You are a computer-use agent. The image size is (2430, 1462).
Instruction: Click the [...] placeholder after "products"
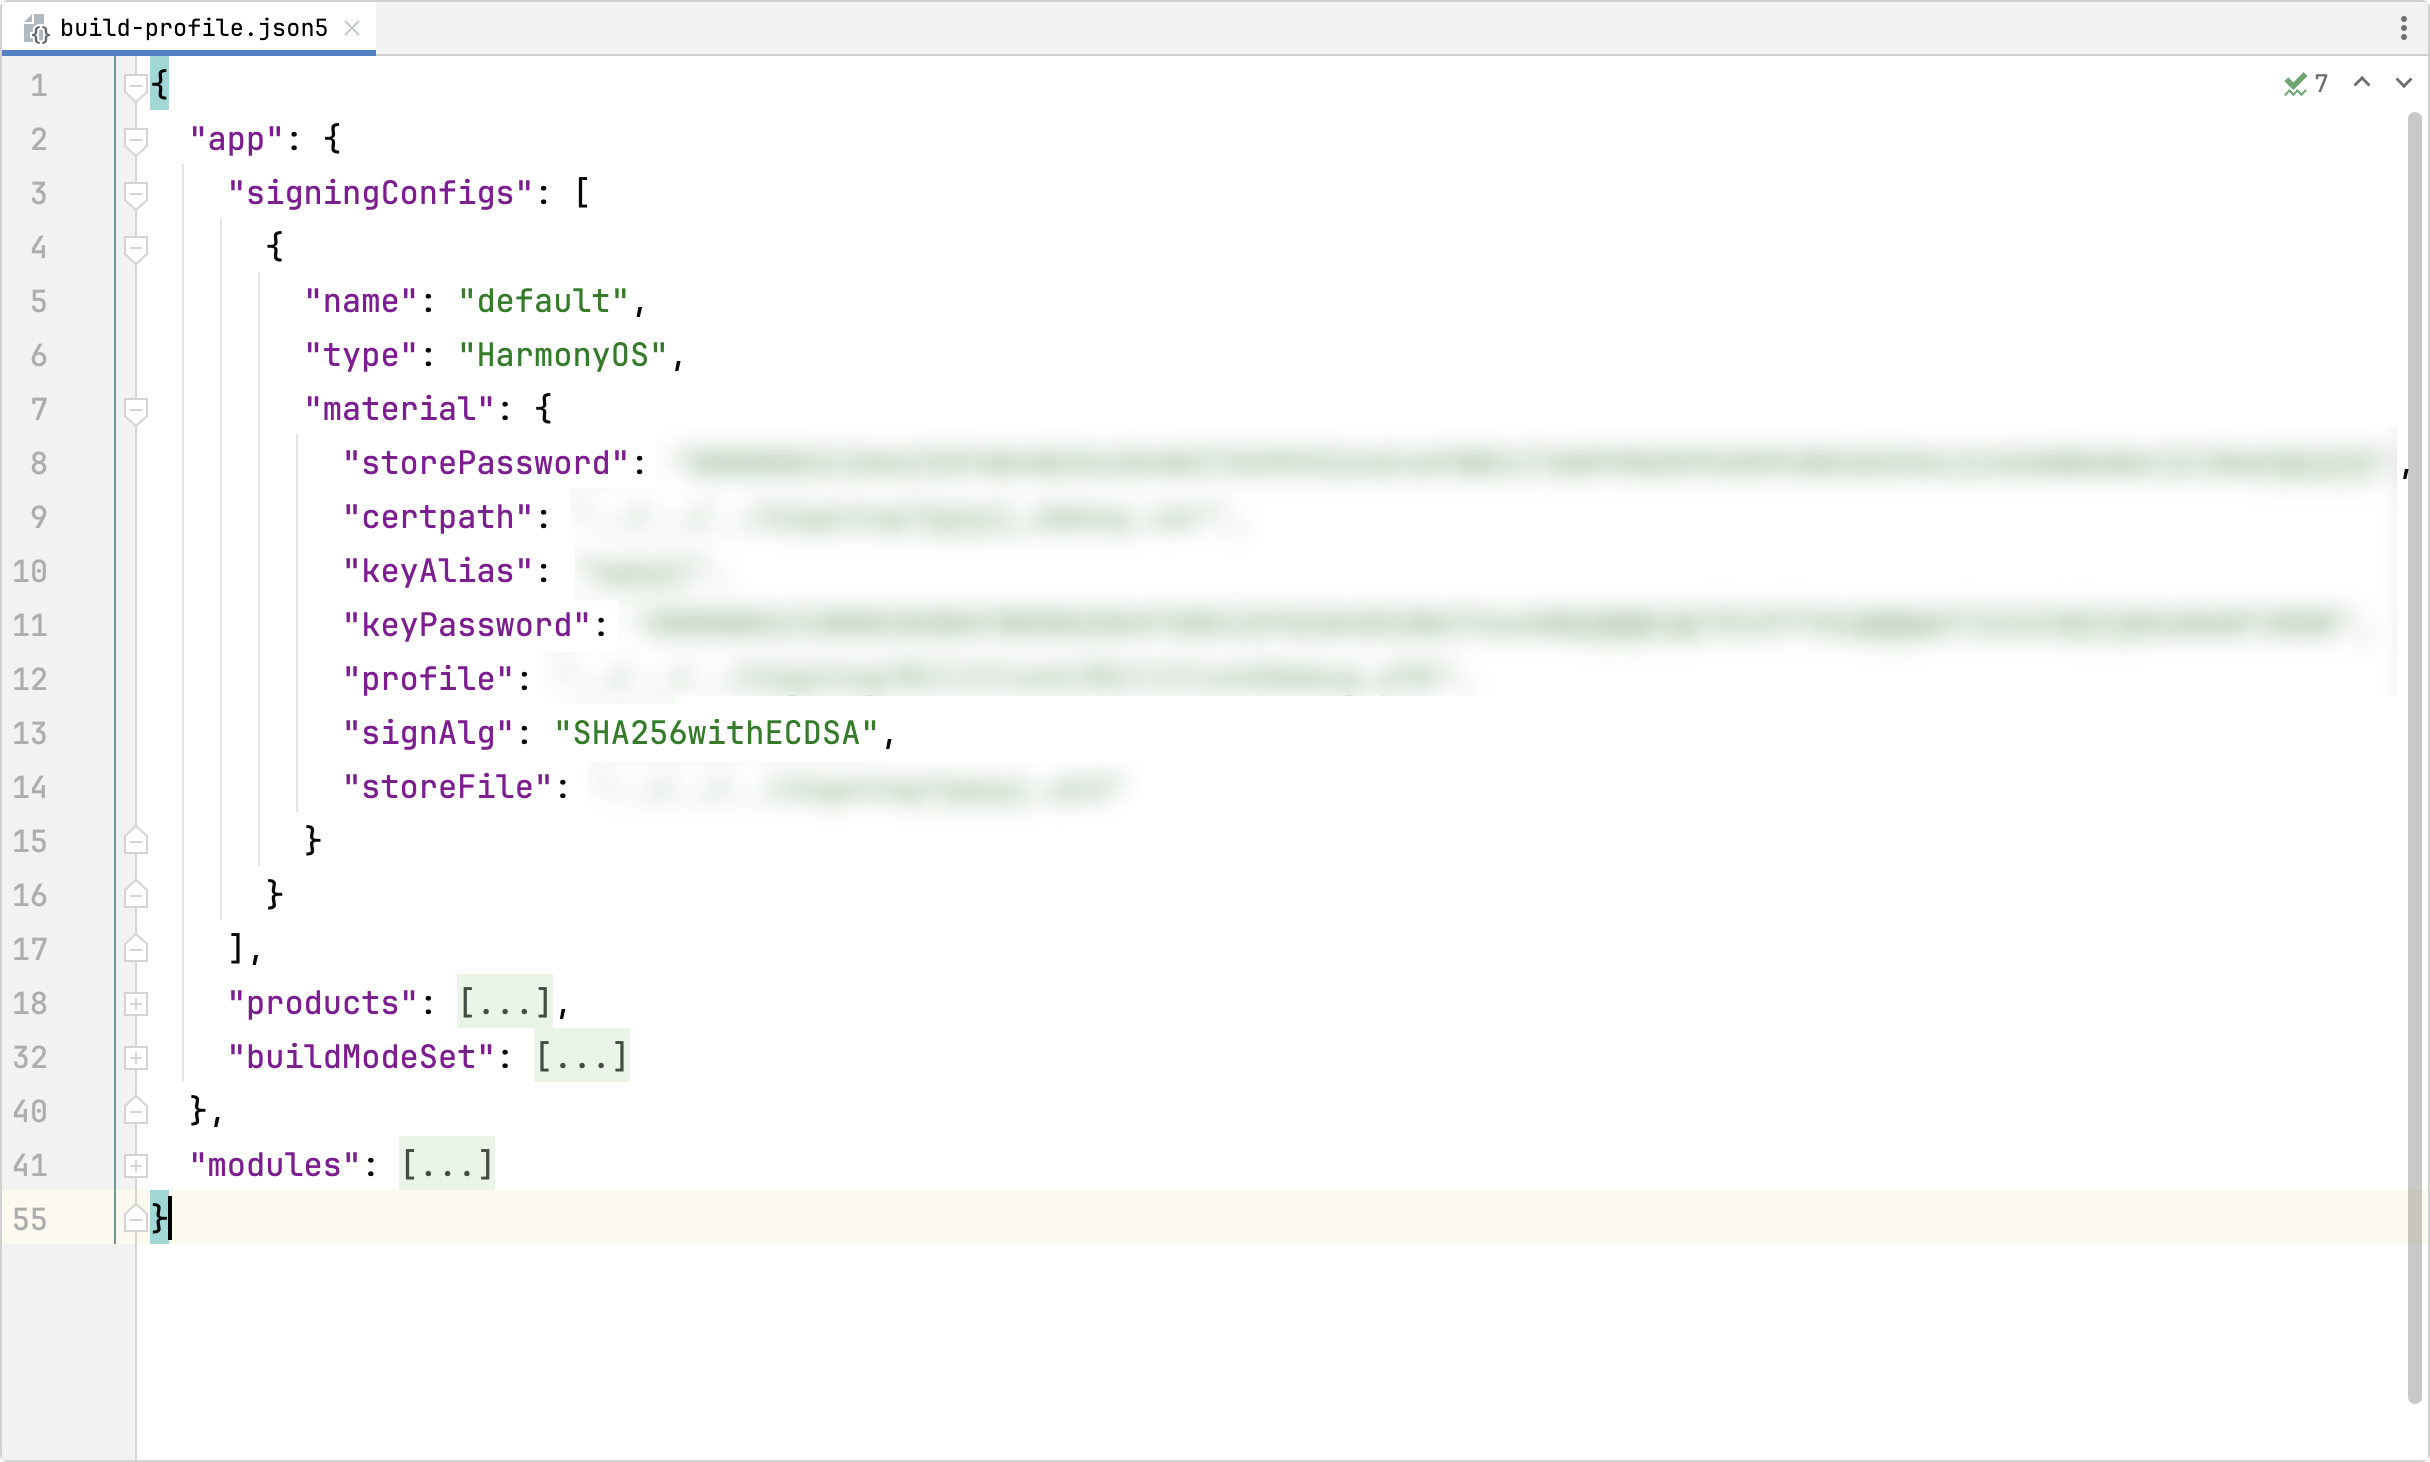tap(504, 1003)
